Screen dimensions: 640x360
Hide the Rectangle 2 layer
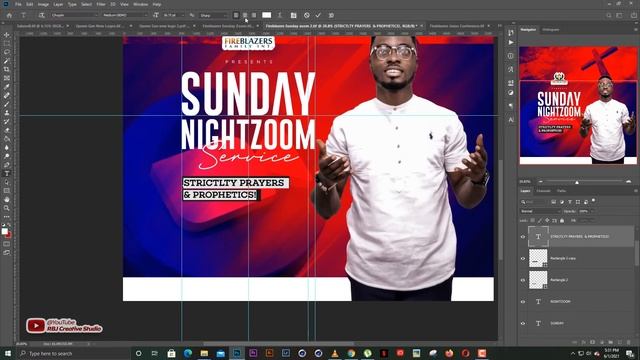pyautogui.click(x=523, y=280)
